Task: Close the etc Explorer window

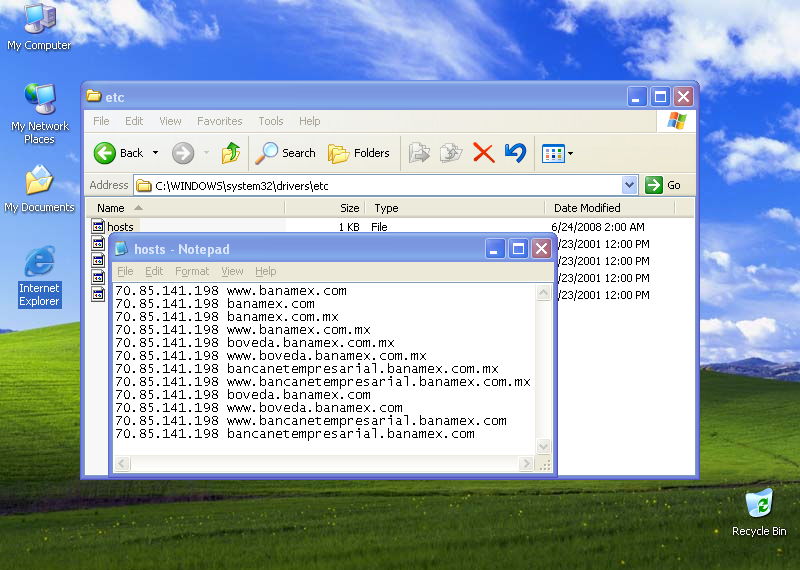Action: [x=683, y=96]
